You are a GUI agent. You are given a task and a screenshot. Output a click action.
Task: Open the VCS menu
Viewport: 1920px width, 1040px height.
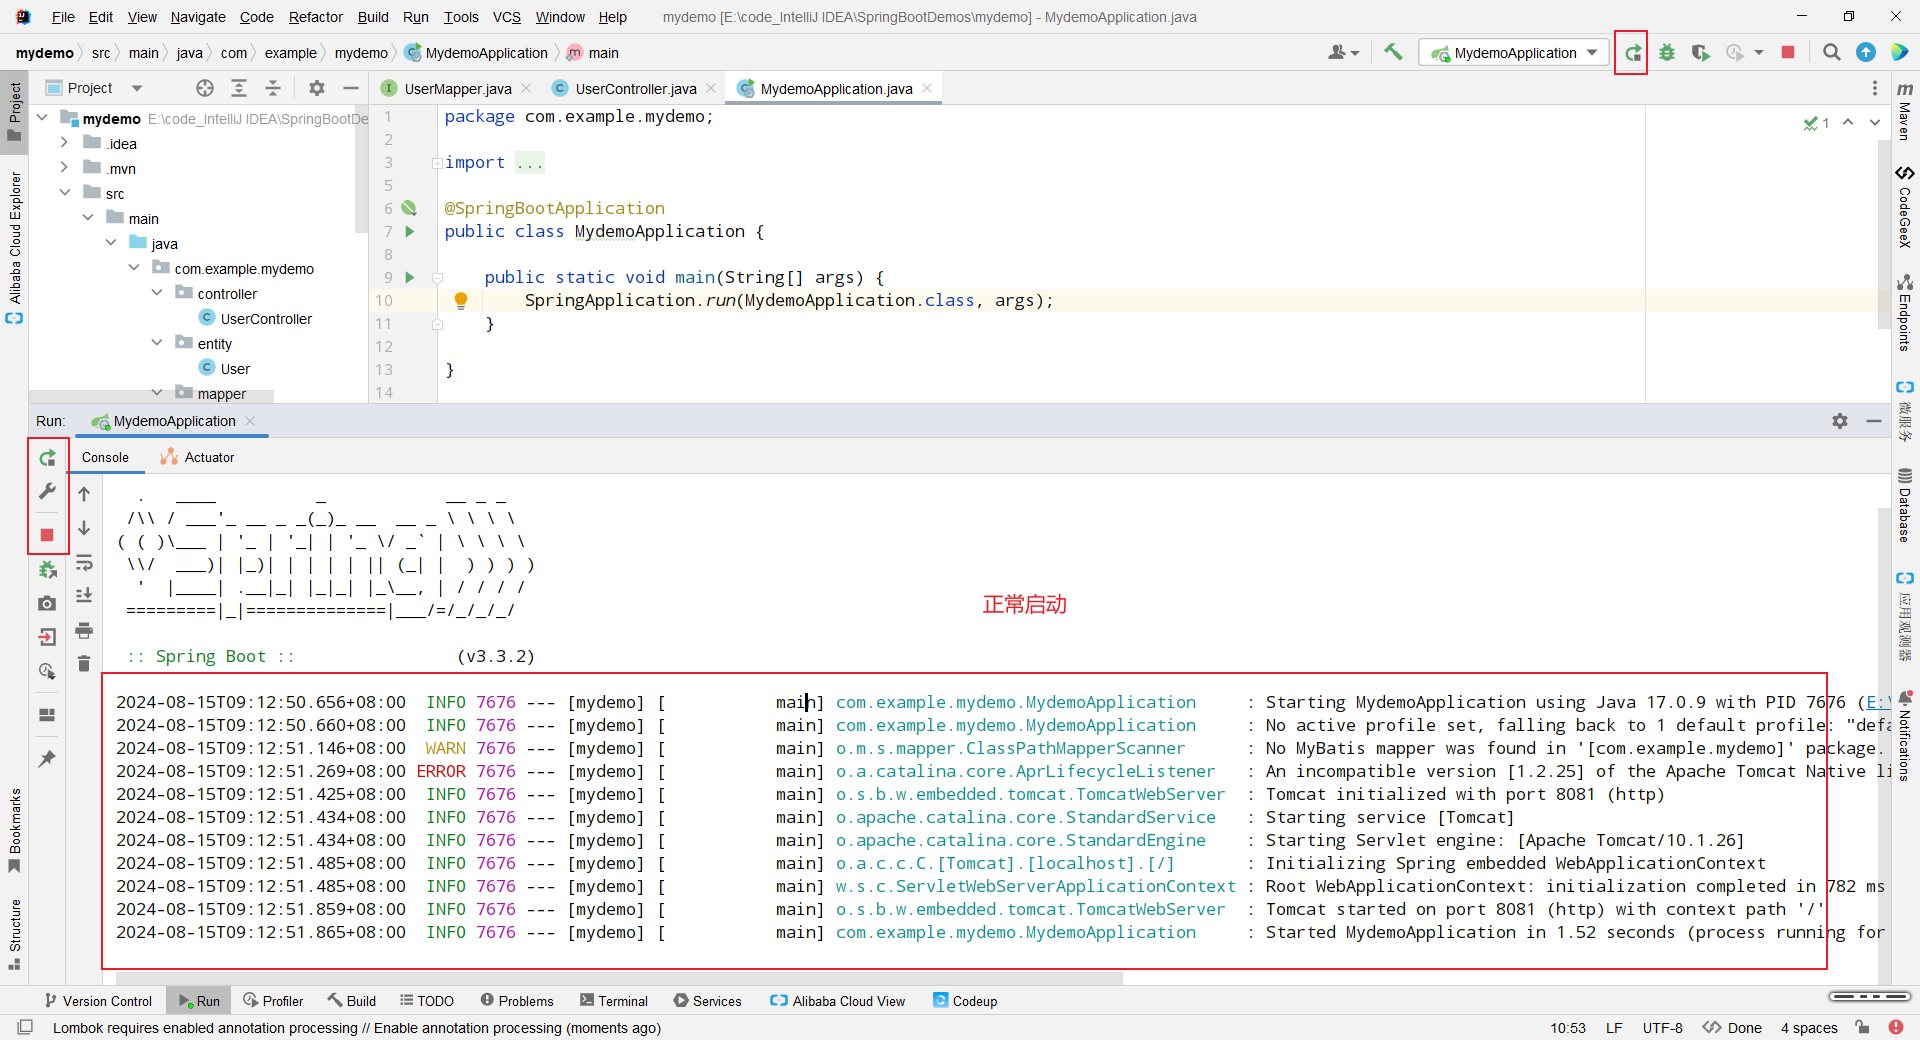[x=507, y=17]
